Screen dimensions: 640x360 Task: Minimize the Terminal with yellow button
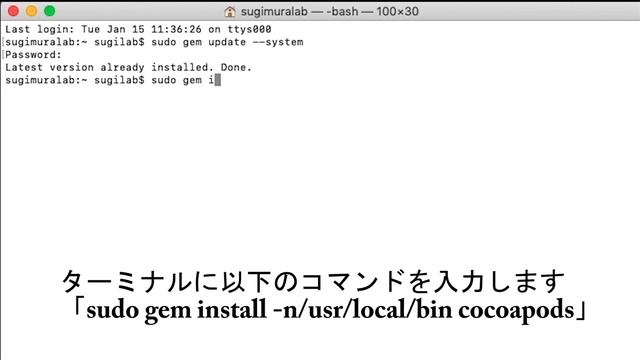(x=31, y=11)
